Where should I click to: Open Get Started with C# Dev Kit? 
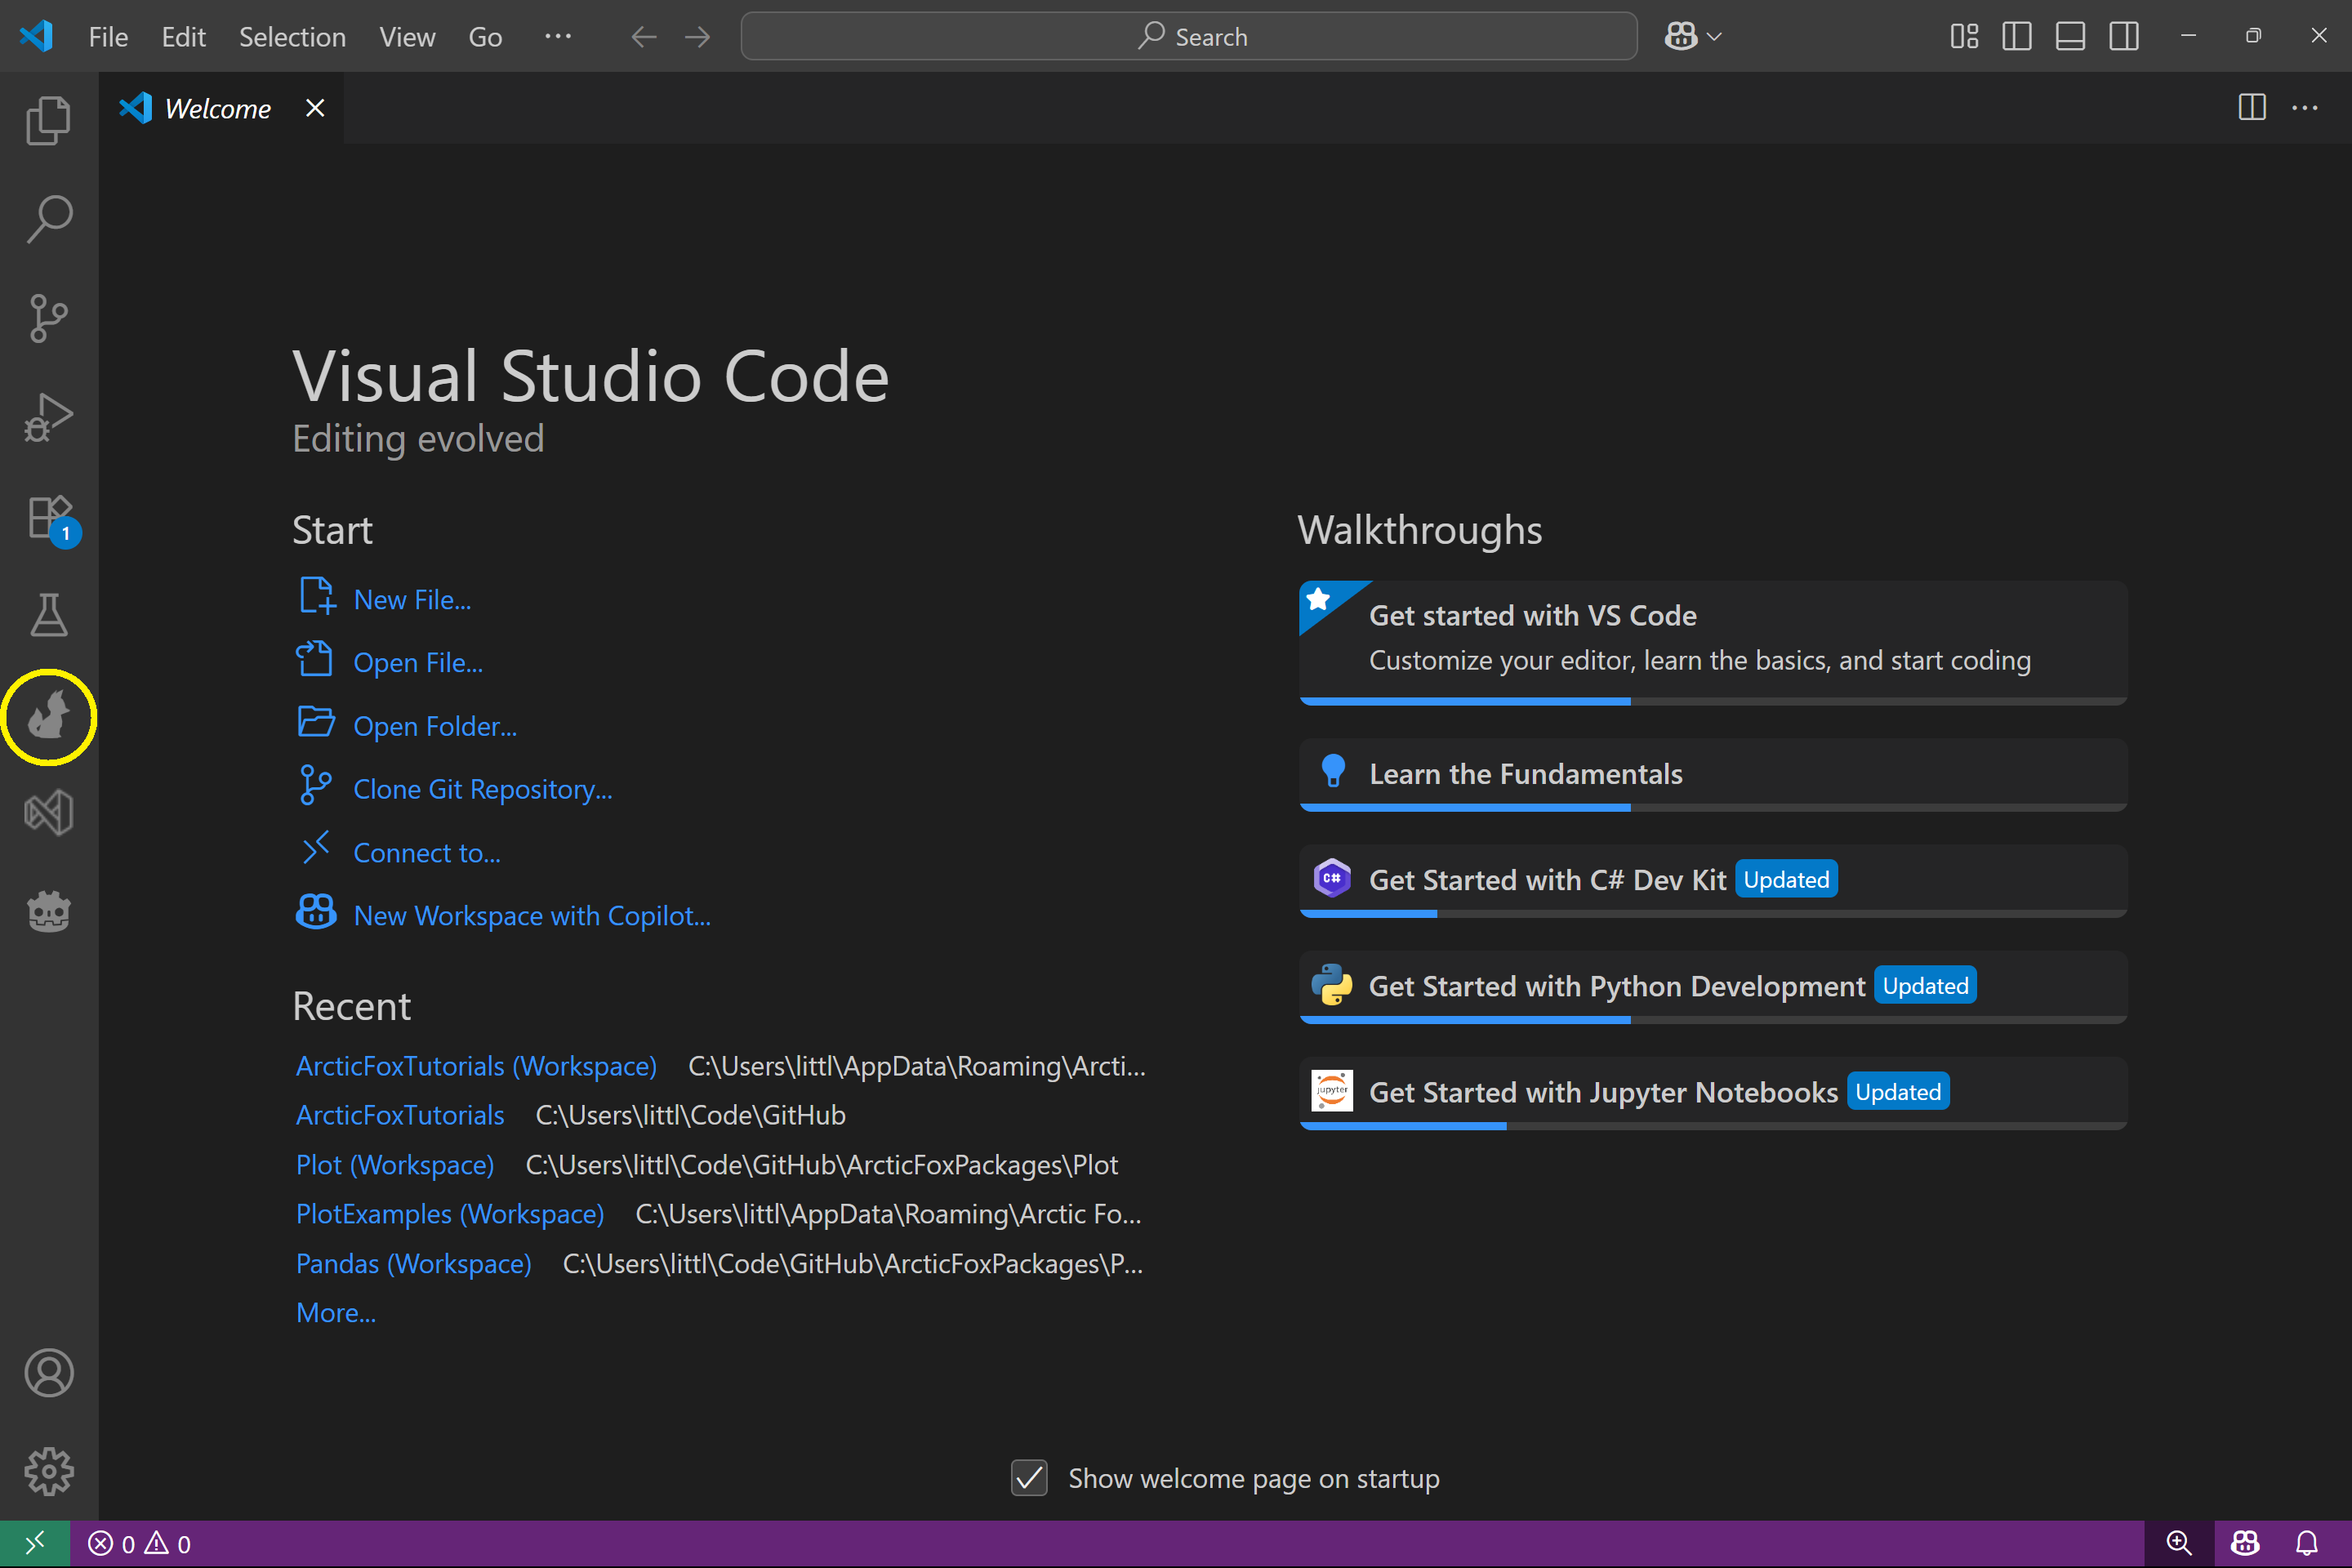[1712, 881]
